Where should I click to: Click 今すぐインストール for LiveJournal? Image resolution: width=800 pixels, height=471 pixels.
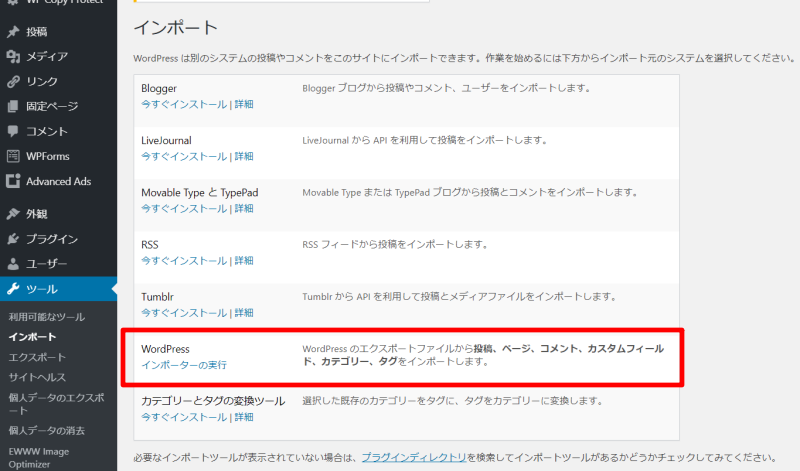tap(184, 156)
